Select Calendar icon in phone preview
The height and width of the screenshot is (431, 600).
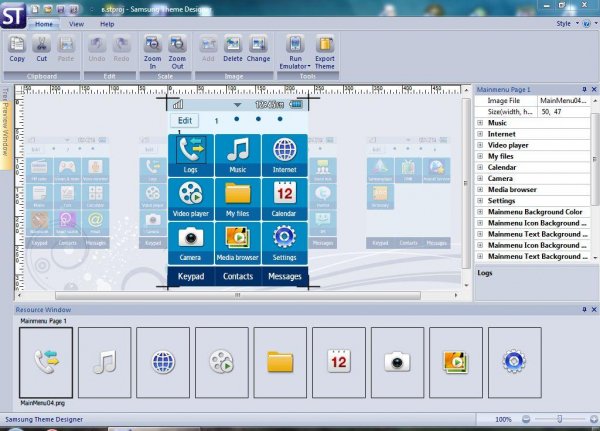pos(285,193)
